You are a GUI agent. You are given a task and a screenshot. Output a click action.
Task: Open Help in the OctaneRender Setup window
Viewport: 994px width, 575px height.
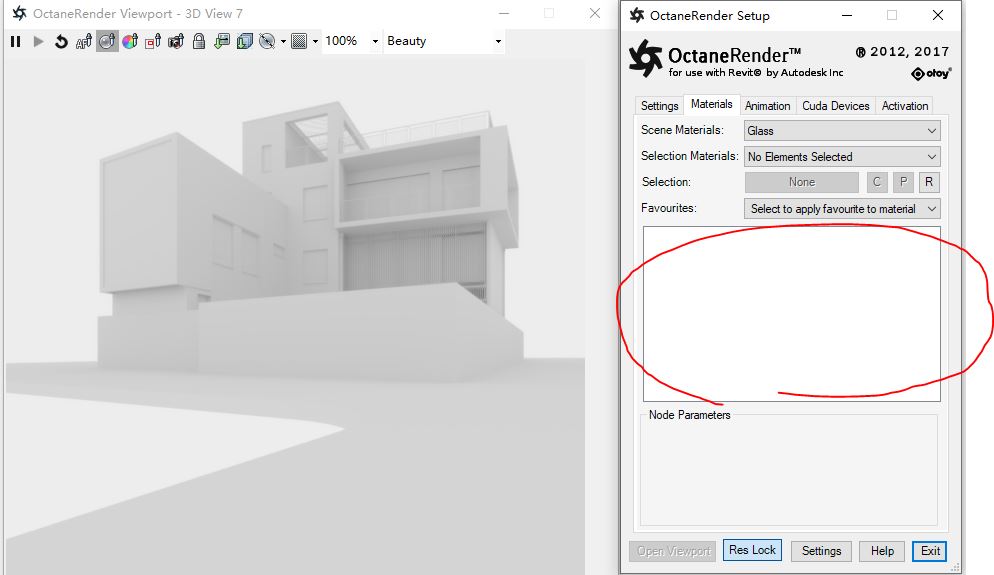click(x=882, y=551)
